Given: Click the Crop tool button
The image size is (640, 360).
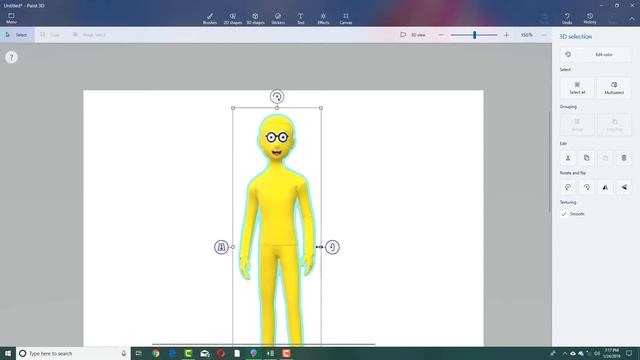Looking at the screenshot, I should [50, 35].
